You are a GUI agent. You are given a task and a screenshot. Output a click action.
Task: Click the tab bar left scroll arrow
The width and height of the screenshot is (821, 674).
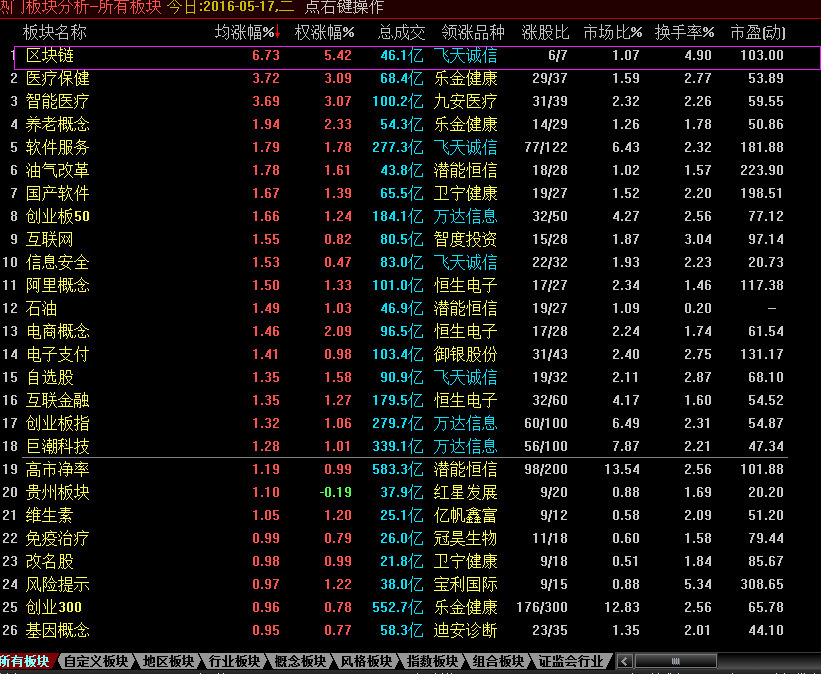click(624, 661)
